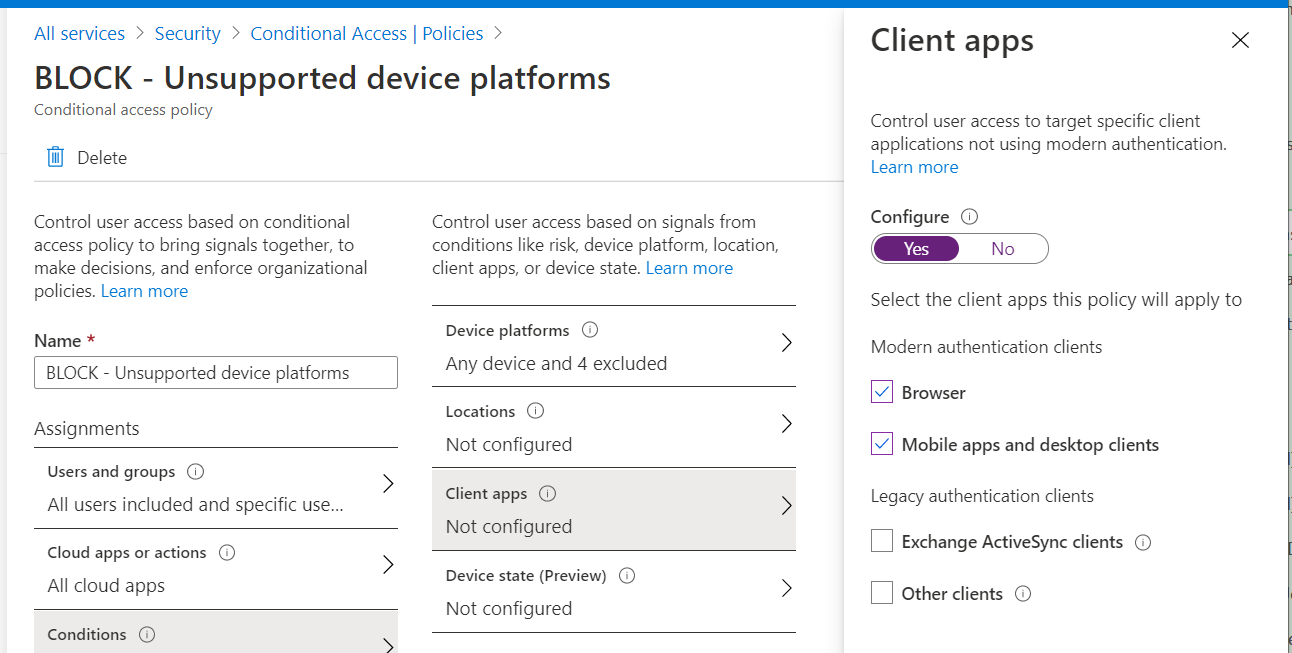The width and height of the screenshot is (1292, 653).
Task: Expand the Conditions chevron
Action: pyautogui.click(x=388, y=645)
